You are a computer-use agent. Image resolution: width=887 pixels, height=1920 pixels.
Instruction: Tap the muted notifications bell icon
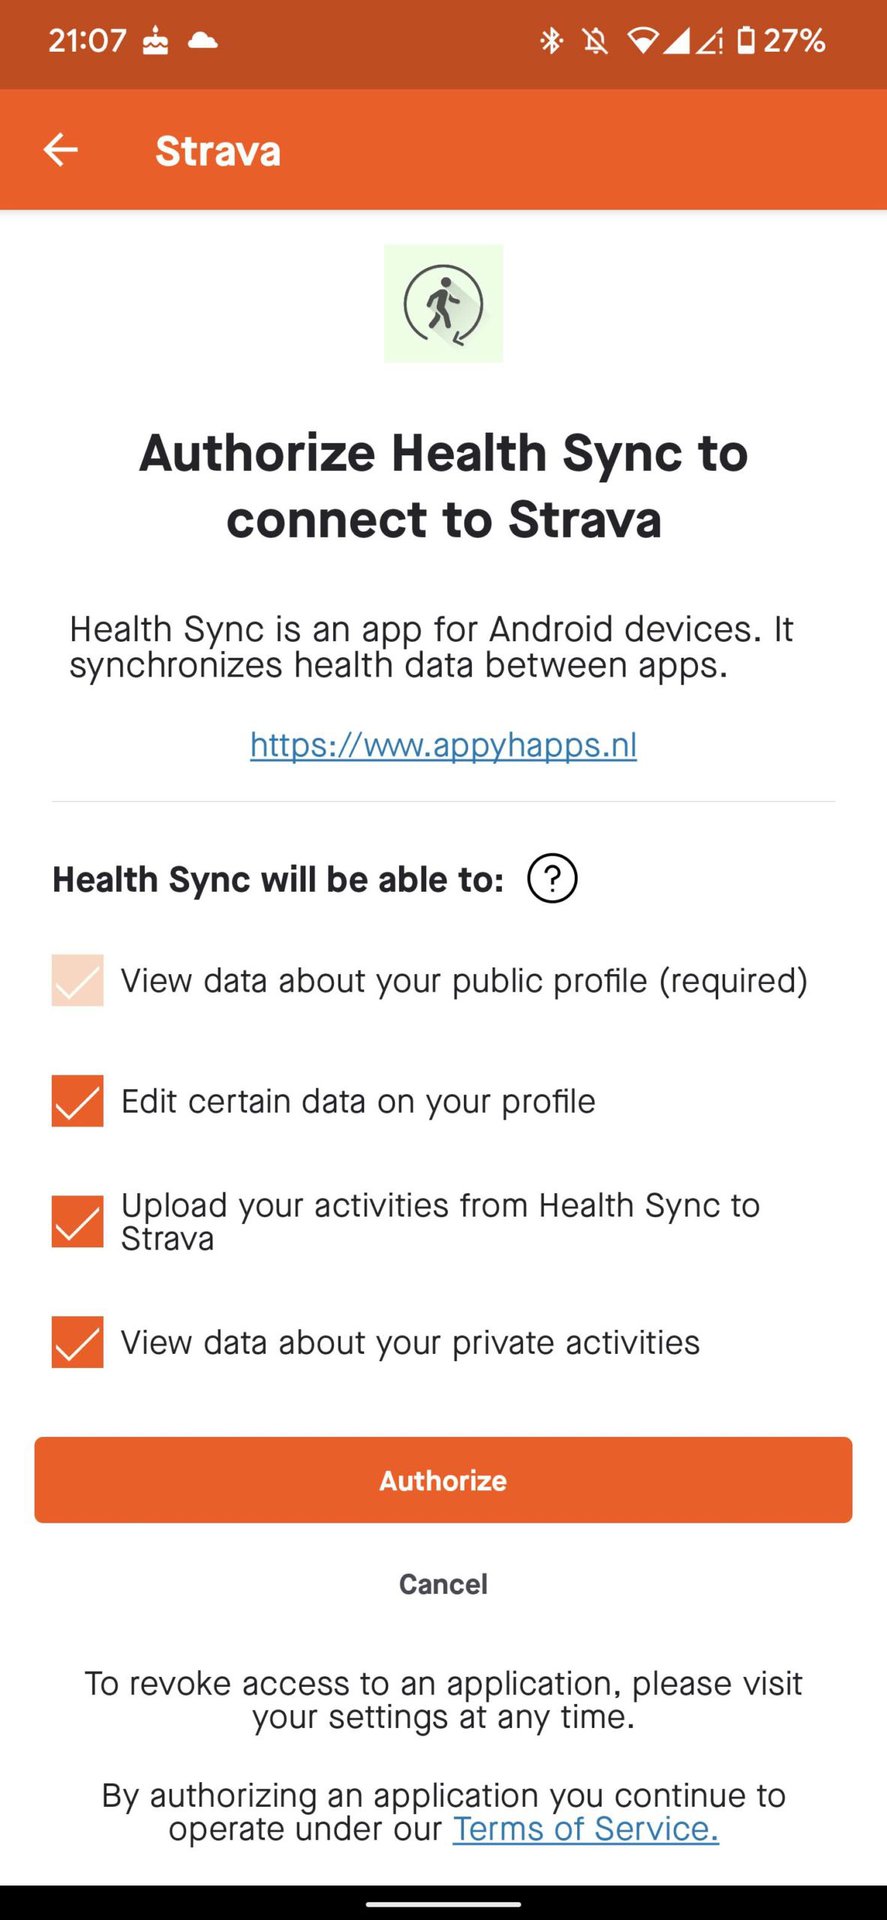tap(595, 41)
